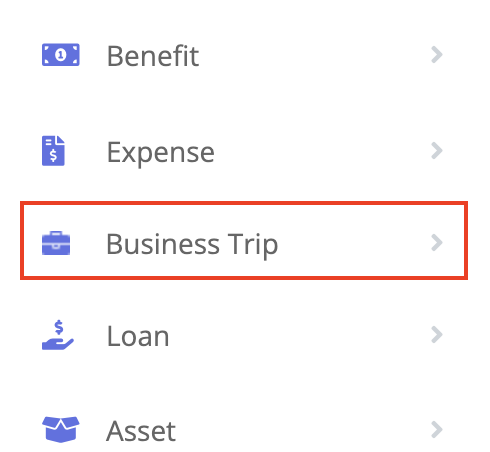Click empty space in the Benefit row
Image resolution: width=490 pixels, height=452 pixels.
coord(313,55)
